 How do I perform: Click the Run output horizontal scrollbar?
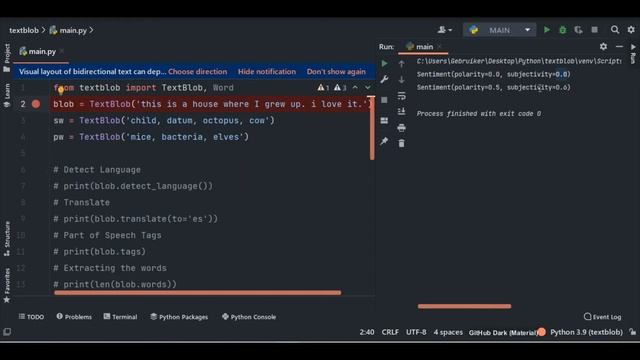pyautogui.click(x=464, y=306)
